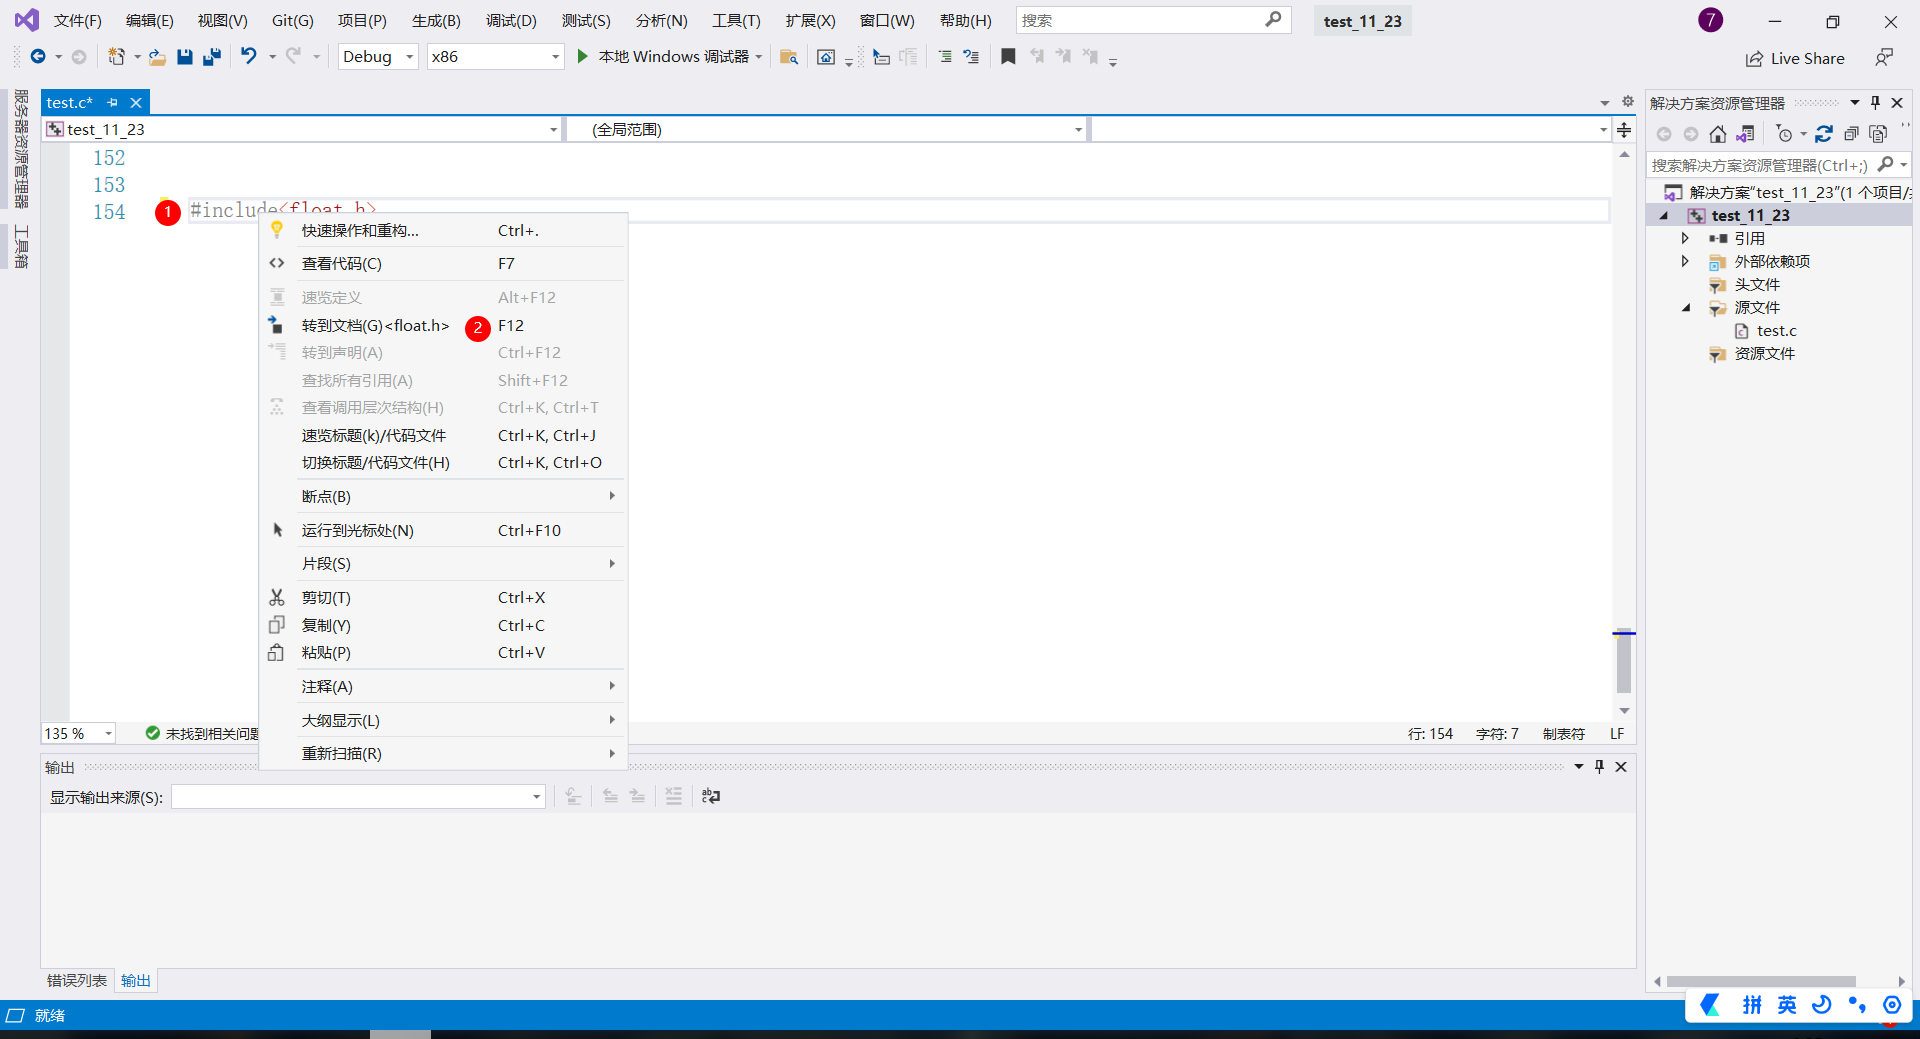The image size is (1920, 1039).
Task: Open the test_11_23 project scope dropdown
Action: pyautogui.click(x=302, y=130)
